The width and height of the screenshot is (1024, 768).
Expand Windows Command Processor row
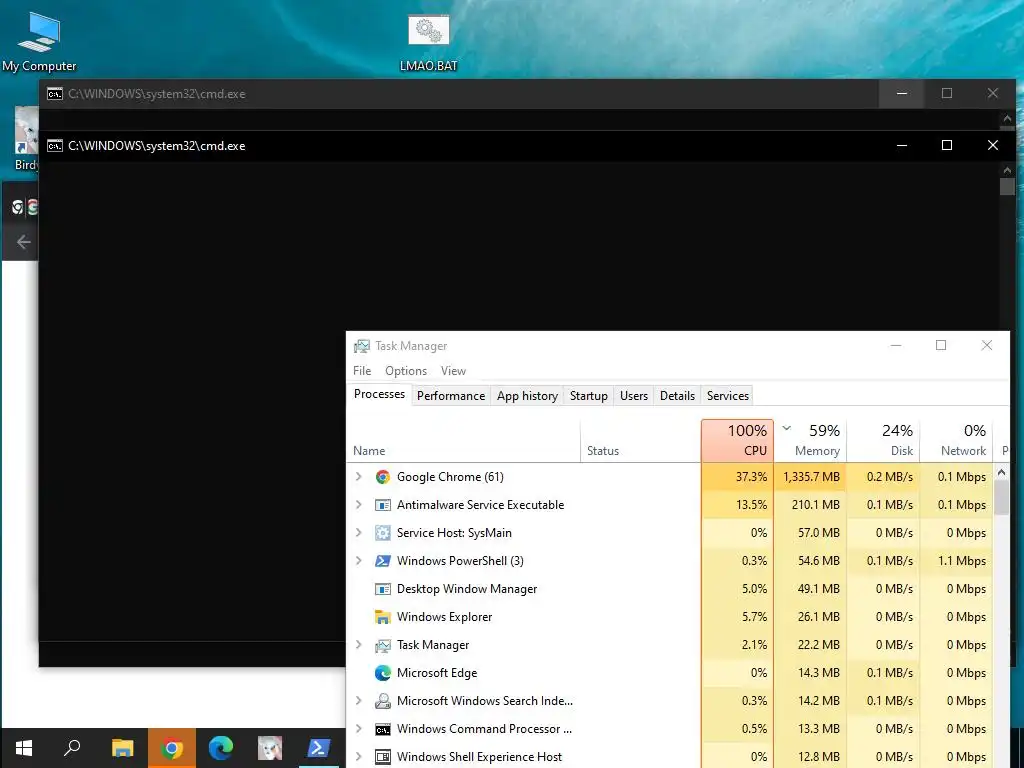pyautogui.click(x=359, y=729)
